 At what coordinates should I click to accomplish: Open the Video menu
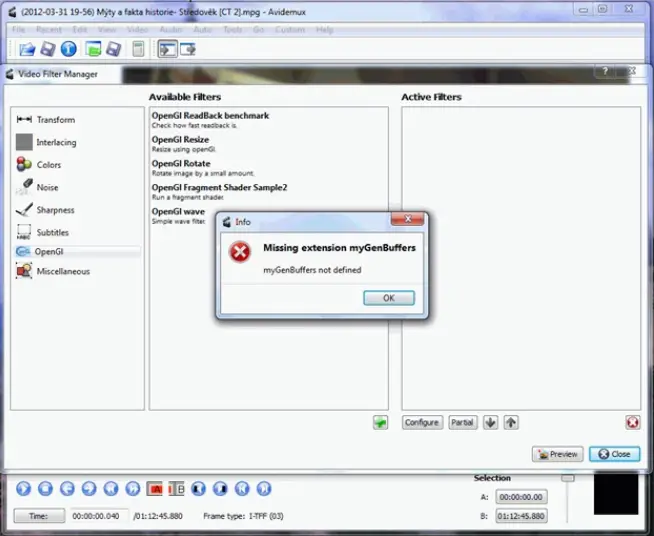(137, 30)
